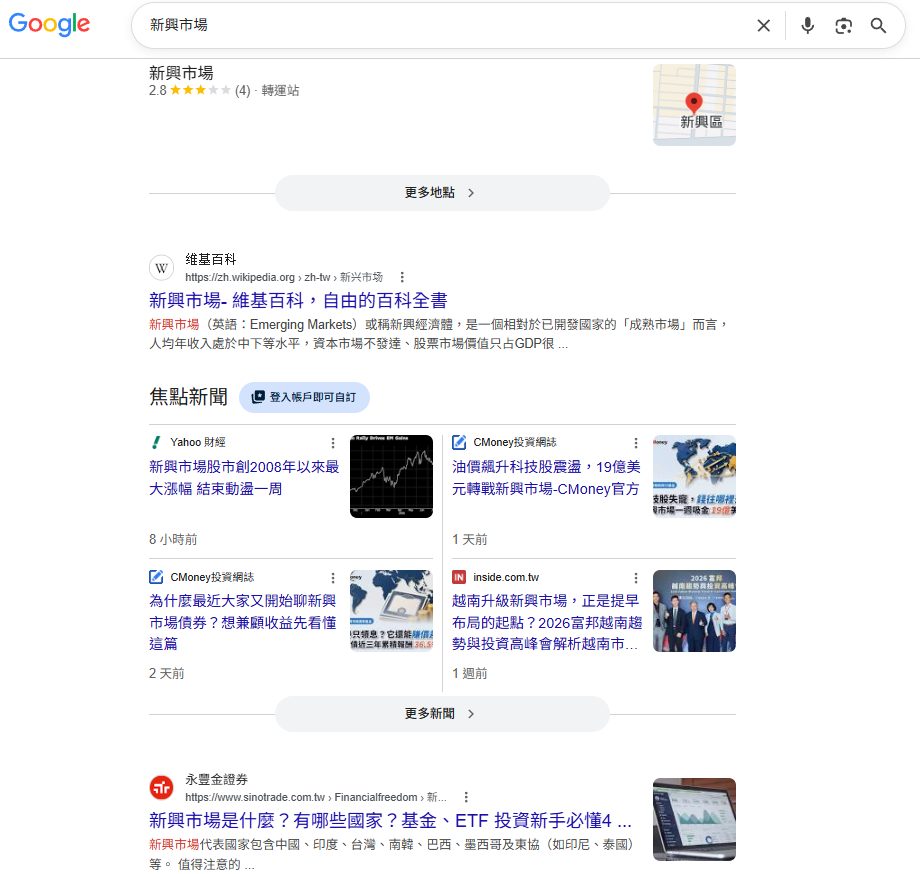
Task: Click CMoney icon on 新興市場債券 article
Action: pyautogui.click(x=156, y=577)
